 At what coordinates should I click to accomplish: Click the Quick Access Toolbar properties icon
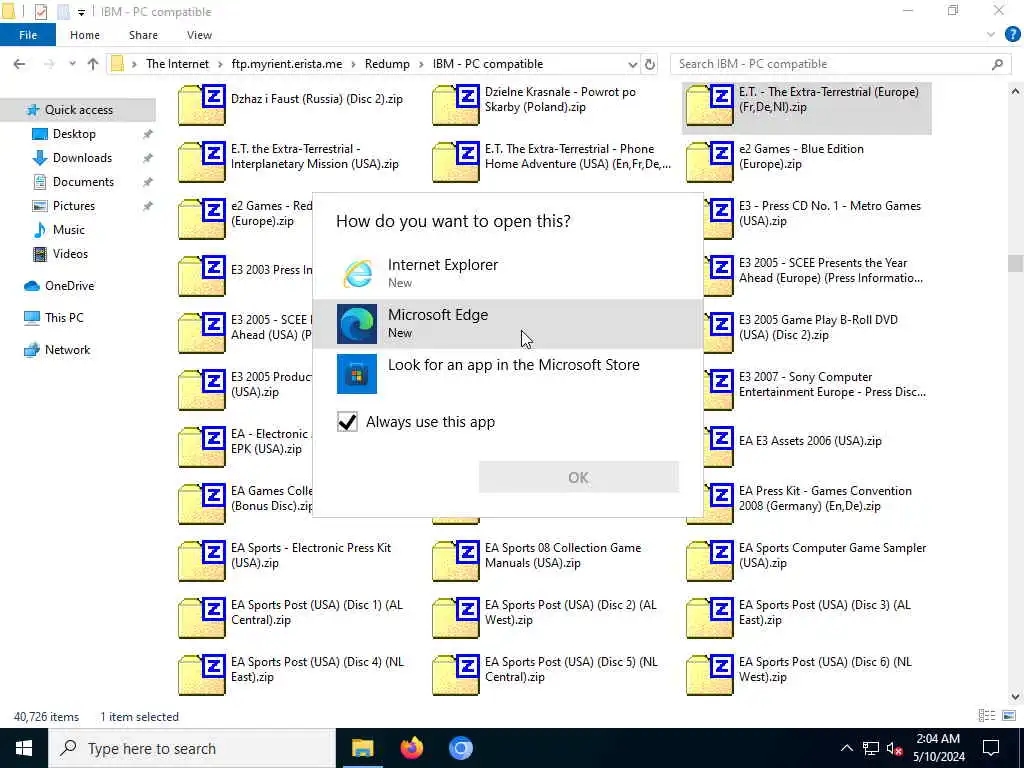40,12
